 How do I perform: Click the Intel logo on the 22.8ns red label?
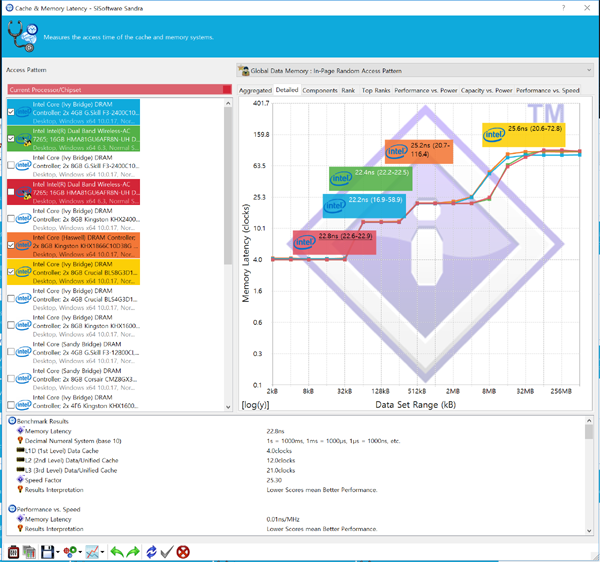(305, 242)
